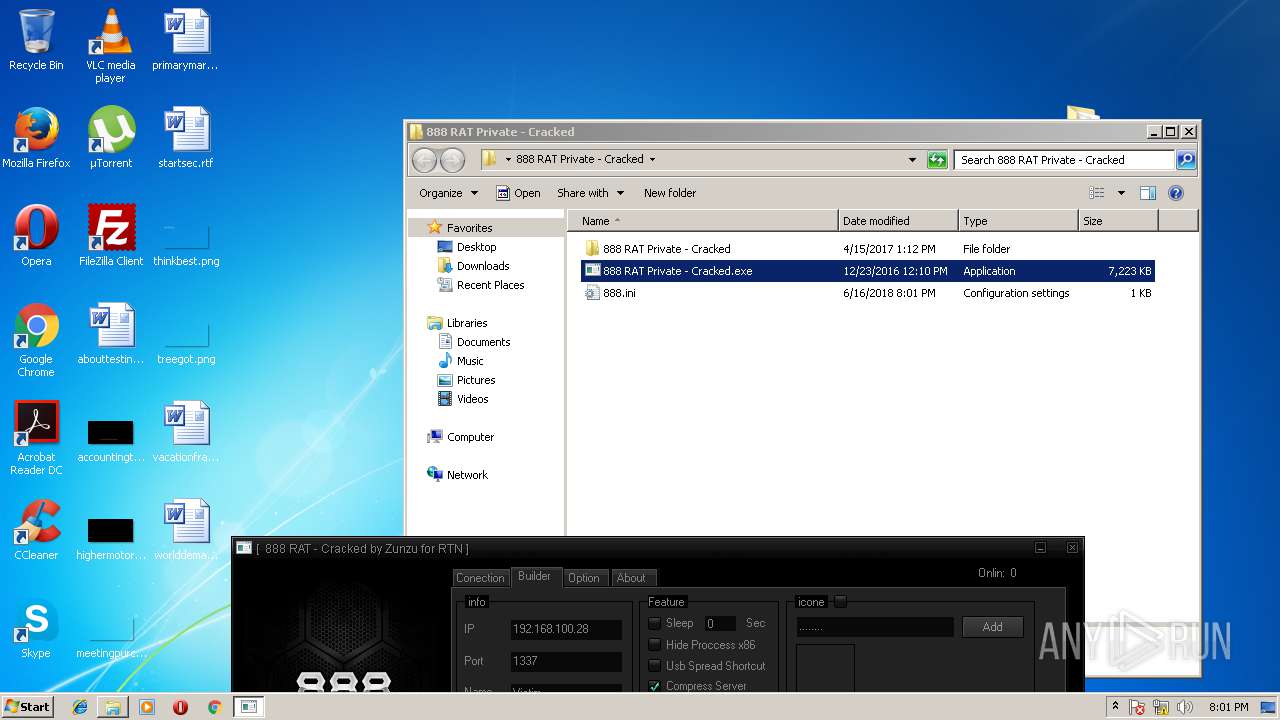Click the search magnifier icon
The height and width of the screenshot is (720, 1280).
click(x=1185, y=160)
